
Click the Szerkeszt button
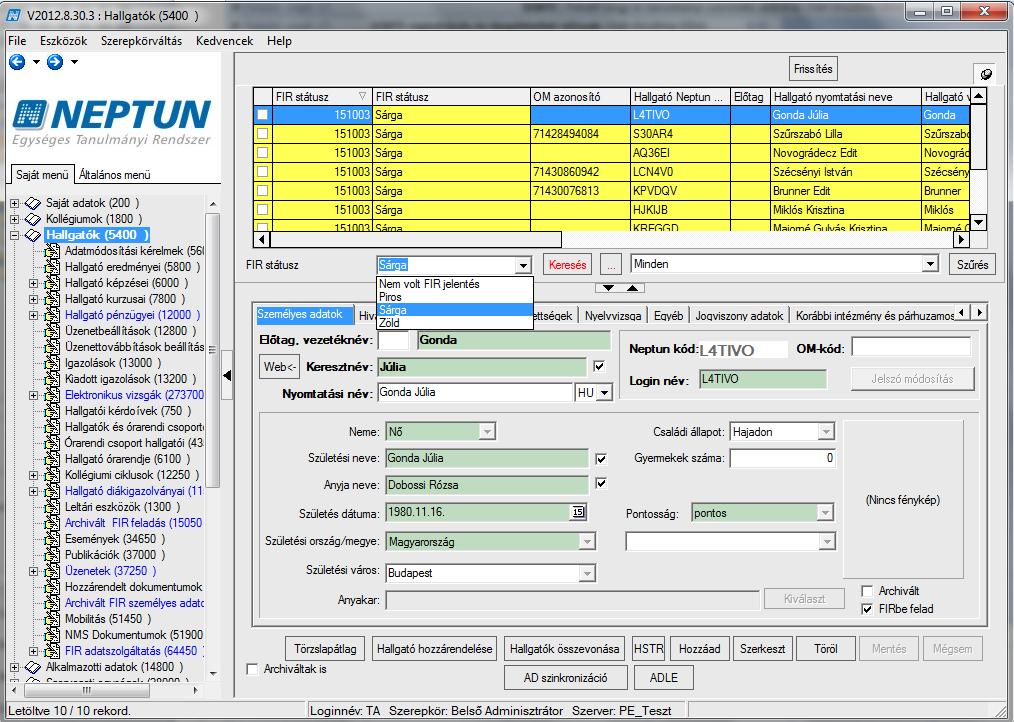[762, 649]
